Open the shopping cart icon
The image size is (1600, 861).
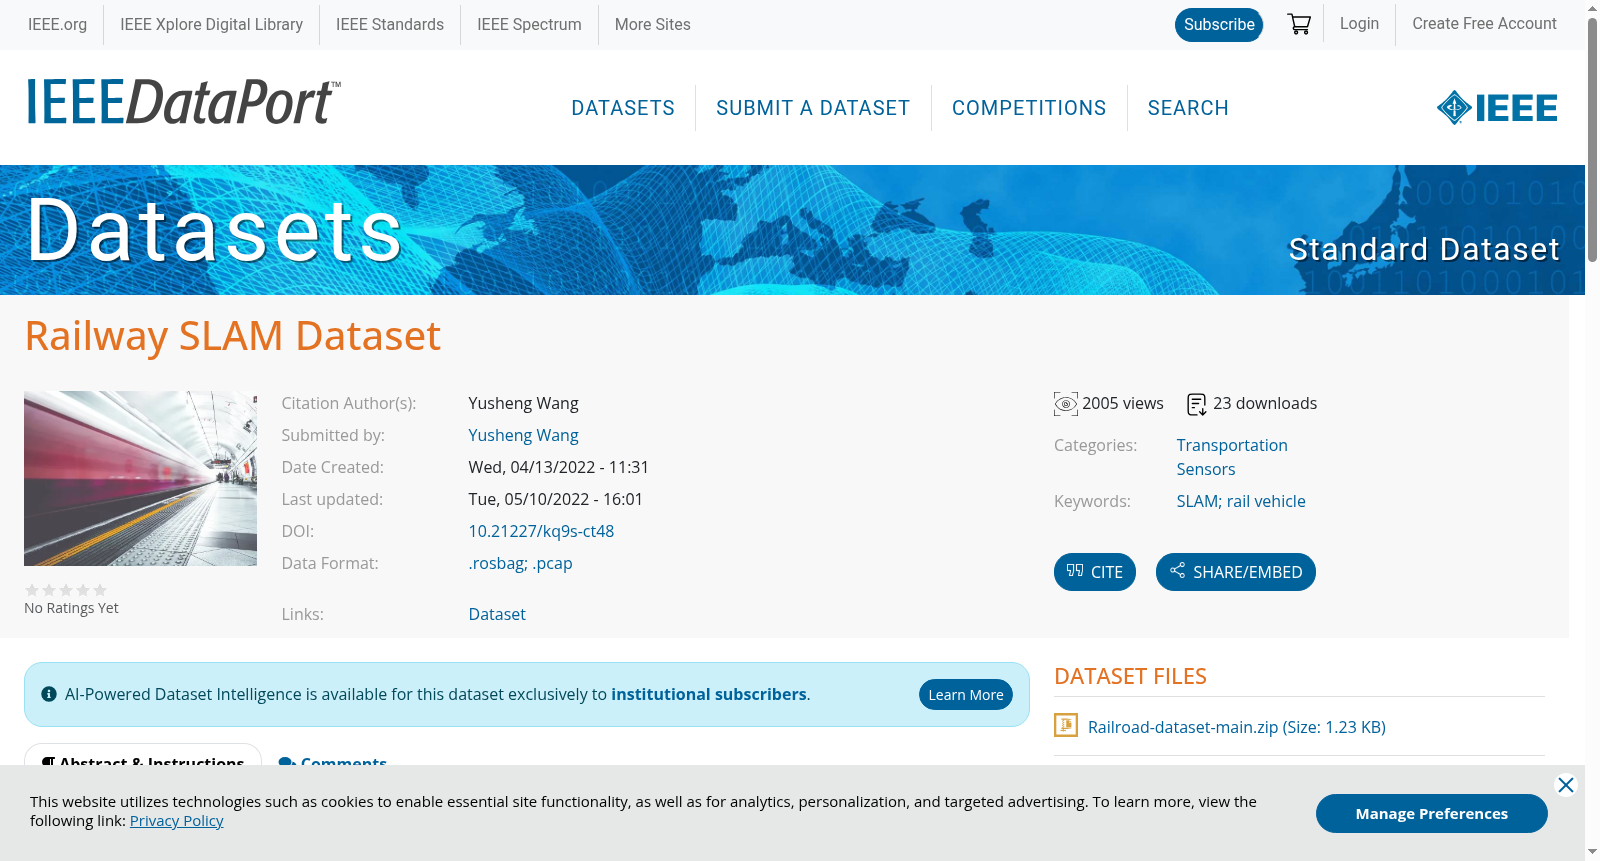pyautogui.click(x=1299, y=24)
